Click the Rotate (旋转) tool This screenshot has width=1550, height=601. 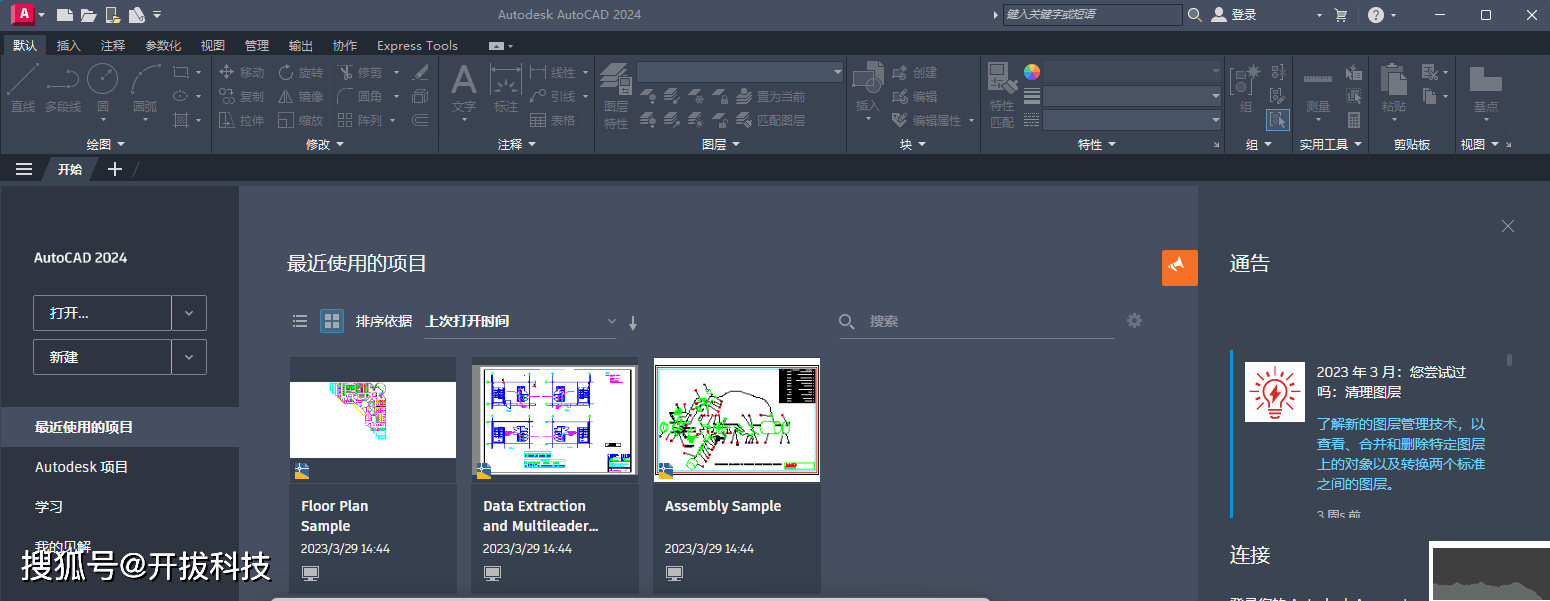coord(301,72)
